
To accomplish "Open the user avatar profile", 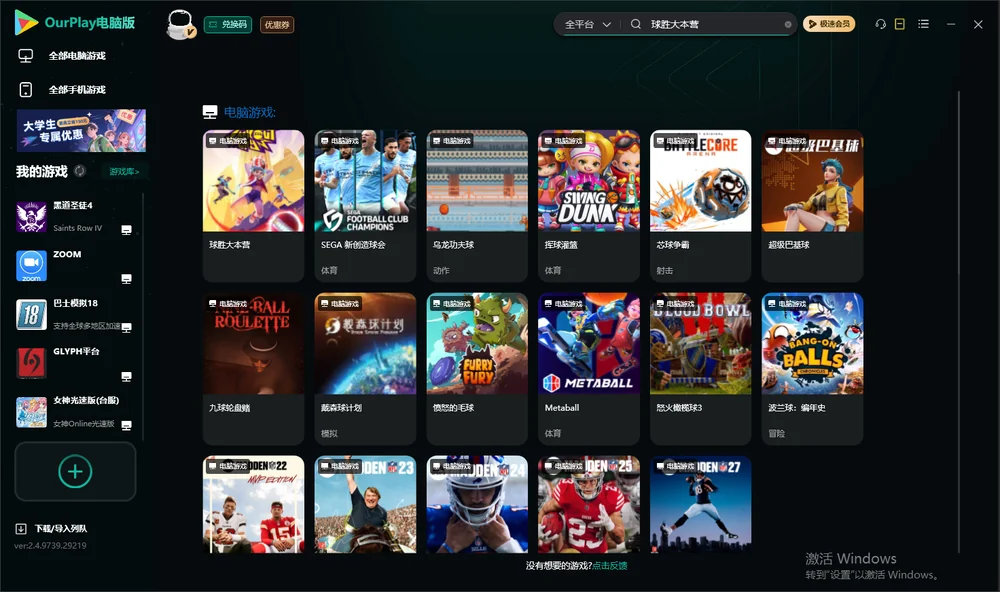I will 180,24.
